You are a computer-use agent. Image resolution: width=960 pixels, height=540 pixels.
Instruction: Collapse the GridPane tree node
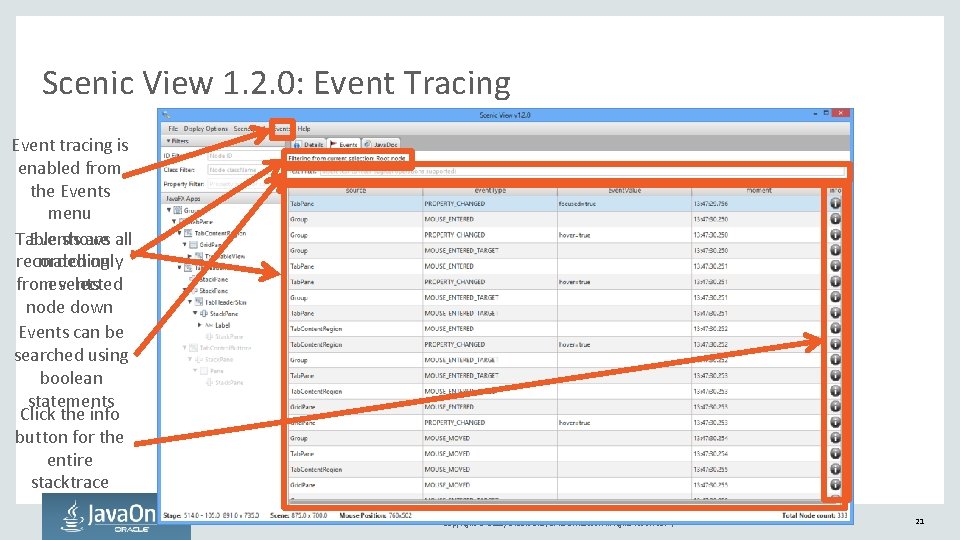click(x=185, y=244)
